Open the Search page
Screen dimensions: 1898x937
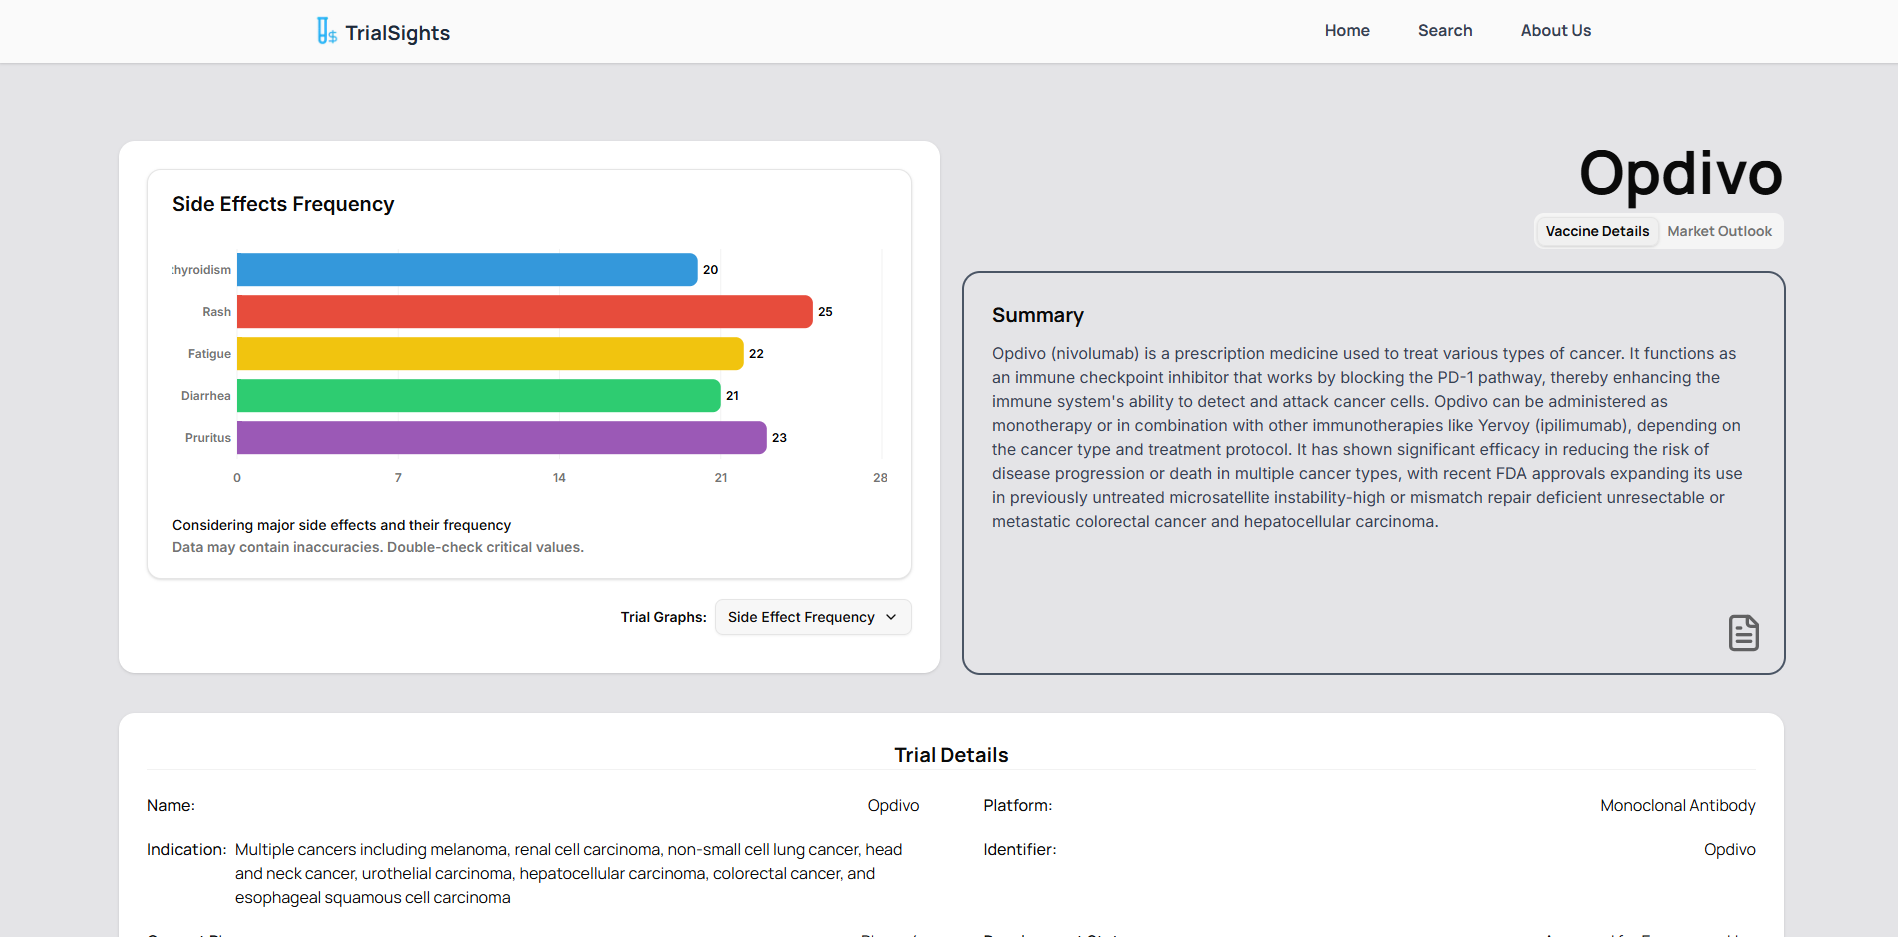[1445, 31]
